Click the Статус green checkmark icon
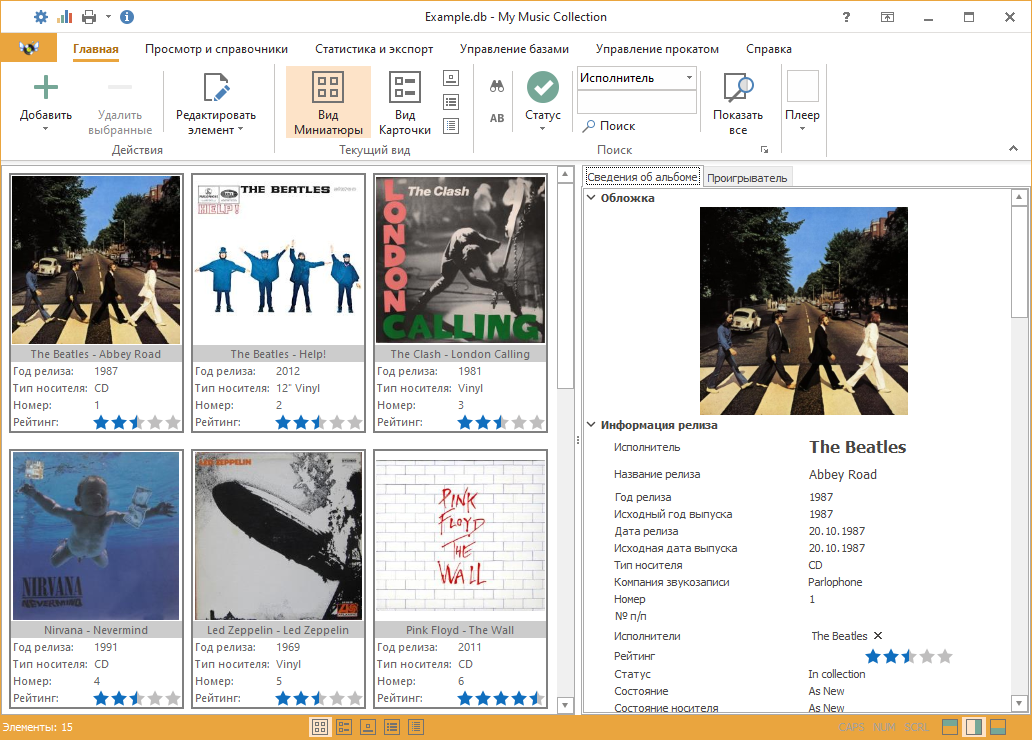 [x=543, y=87]
